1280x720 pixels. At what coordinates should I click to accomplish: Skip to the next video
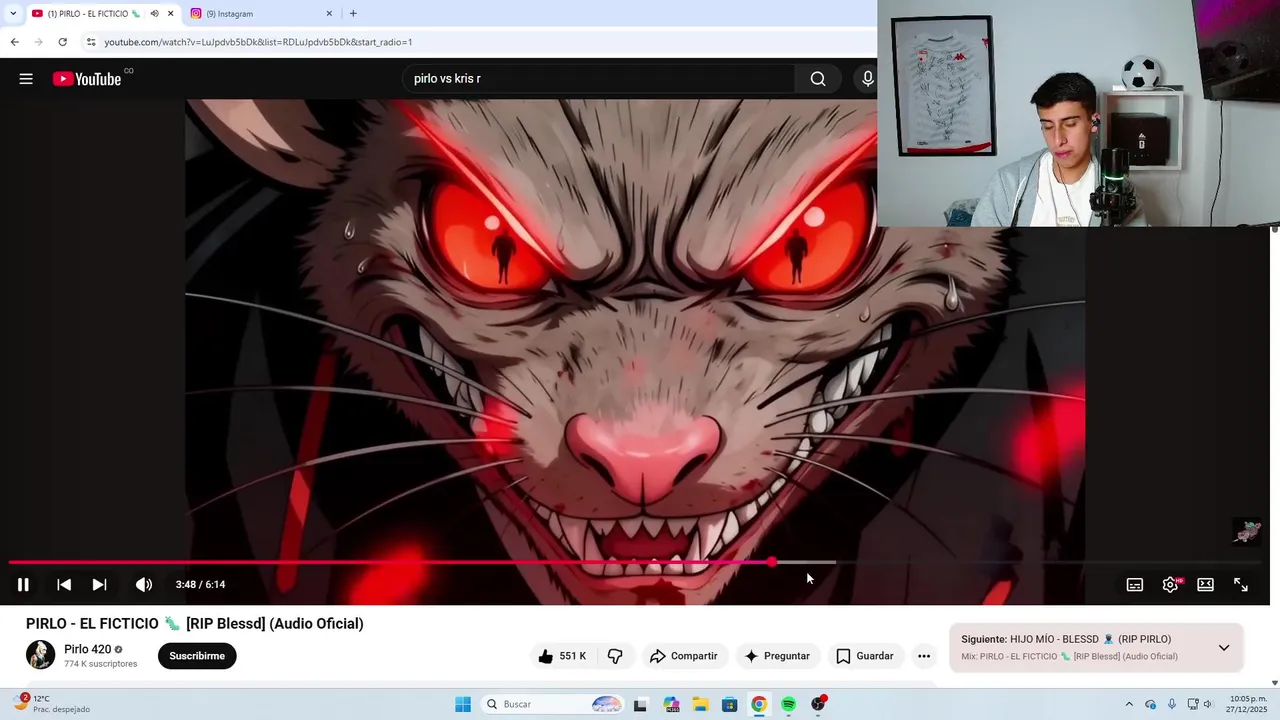100,585
